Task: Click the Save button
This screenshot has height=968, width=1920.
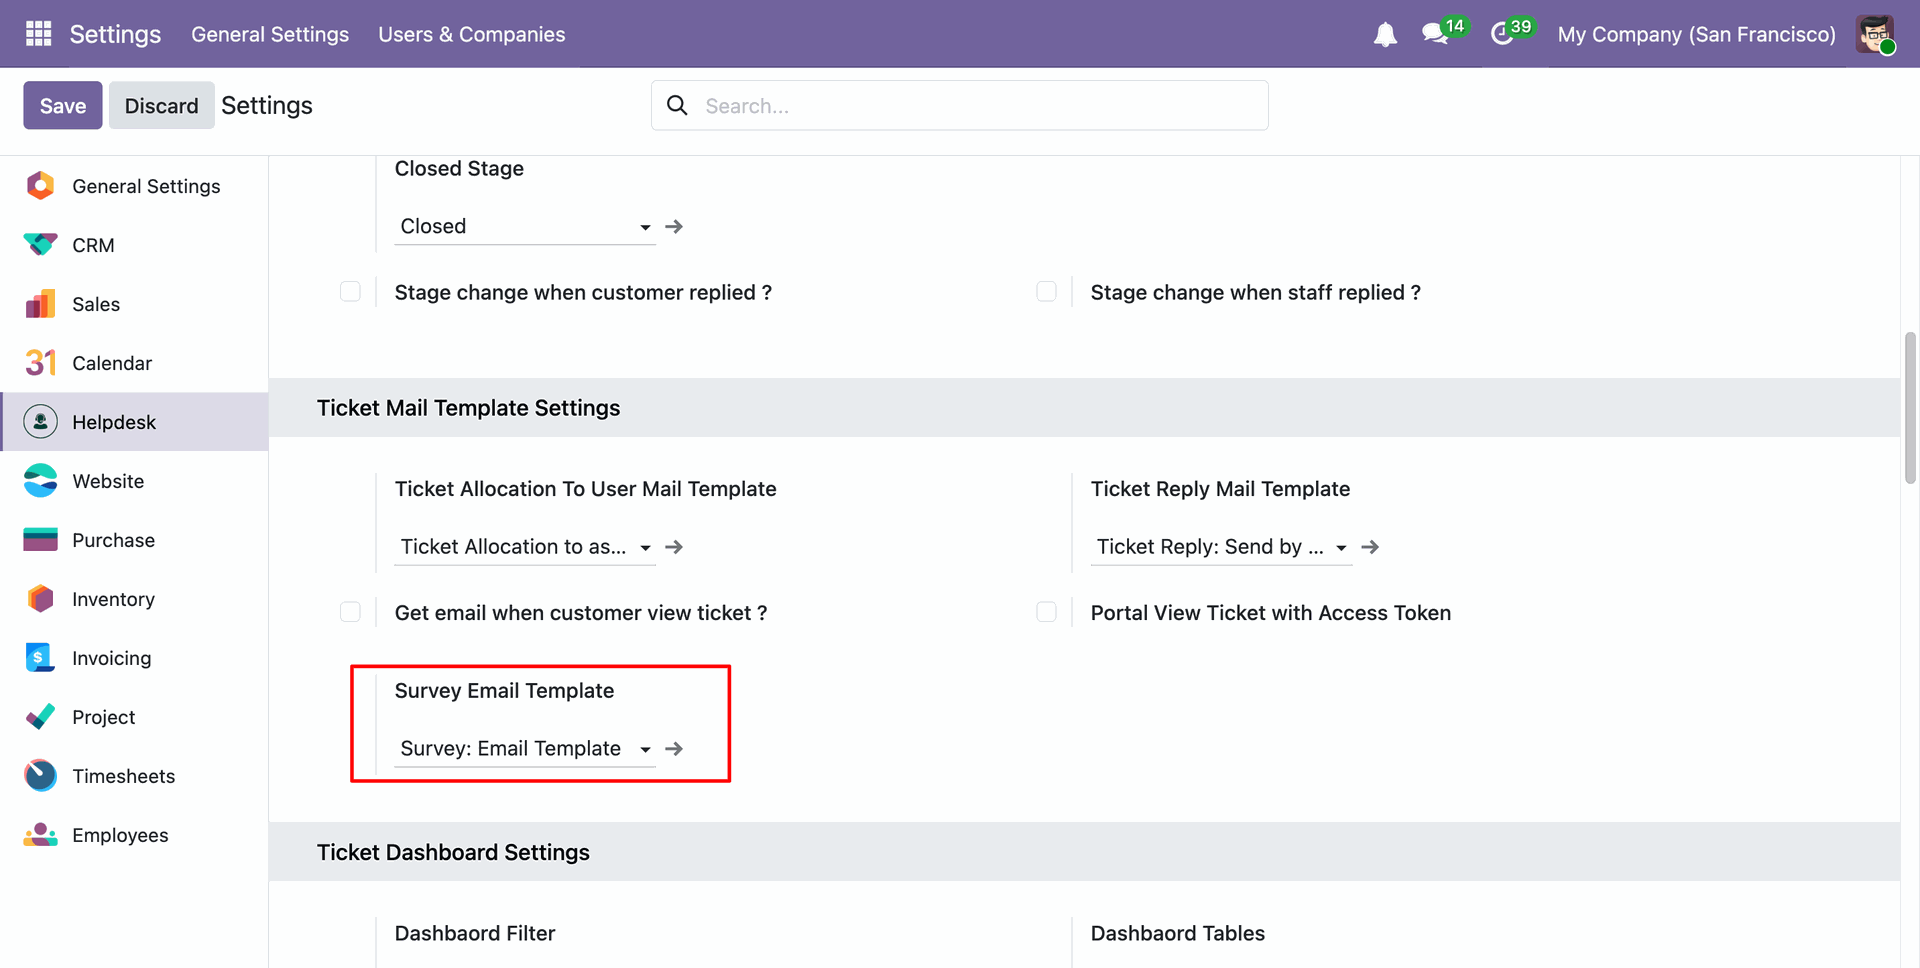Action: (63, 106)
